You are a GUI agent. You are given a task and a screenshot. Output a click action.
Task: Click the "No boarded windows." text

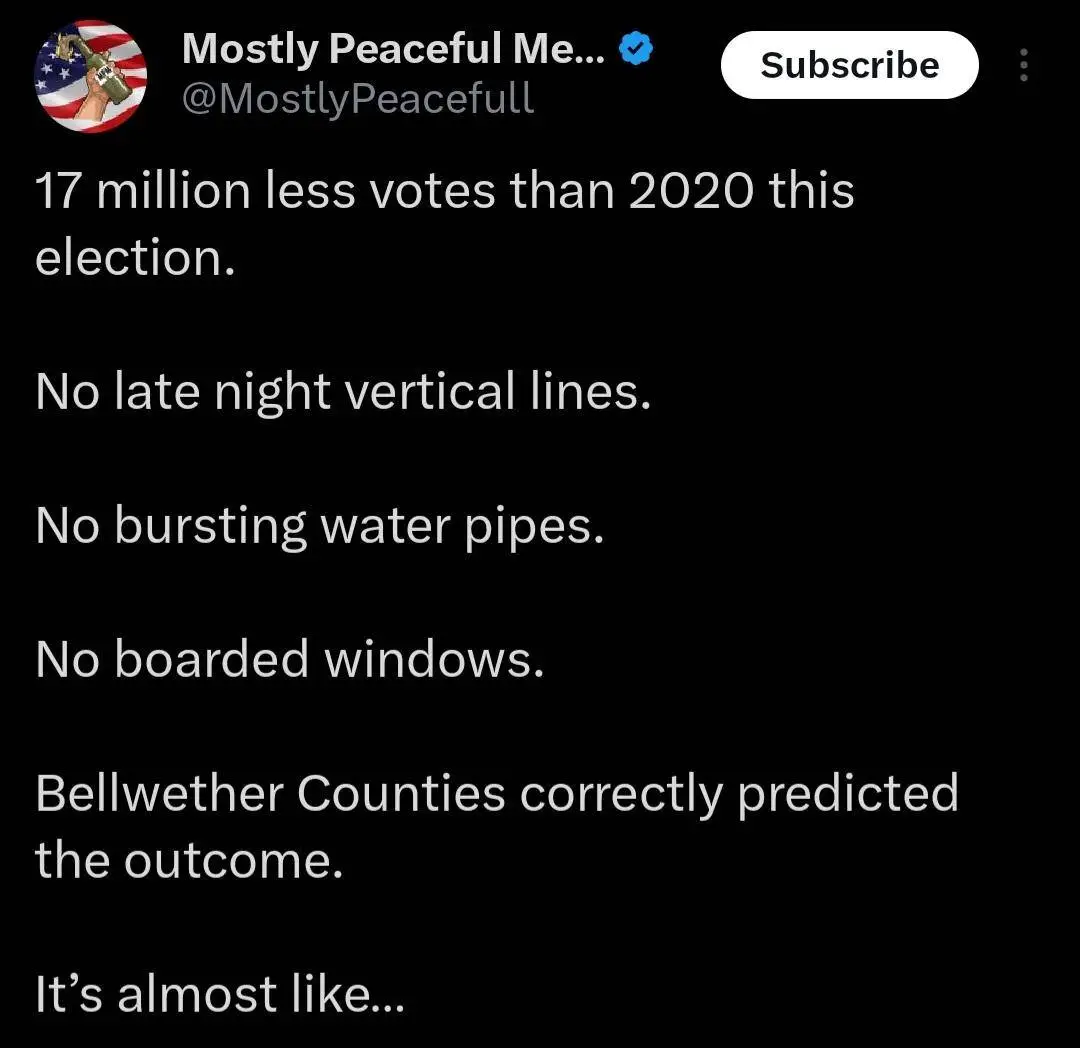click(290, 659)
